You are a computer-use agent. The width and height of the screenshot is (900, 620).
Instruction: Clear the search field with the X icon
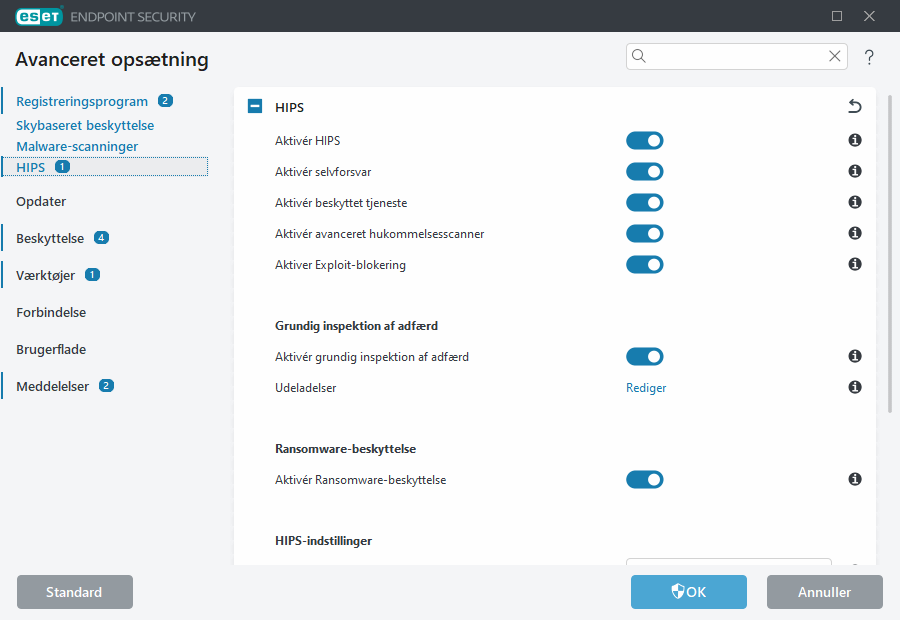point(835,56)
